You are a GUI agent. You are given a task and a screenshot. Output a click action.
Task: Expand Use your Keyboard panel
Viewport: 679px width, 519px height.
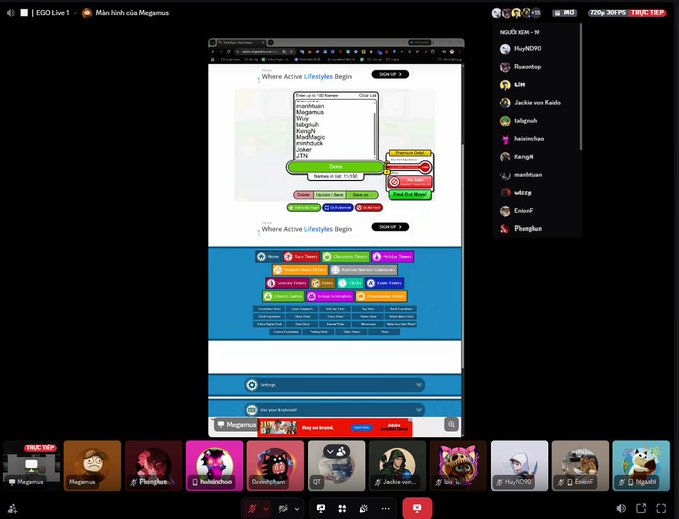(335, 409)
